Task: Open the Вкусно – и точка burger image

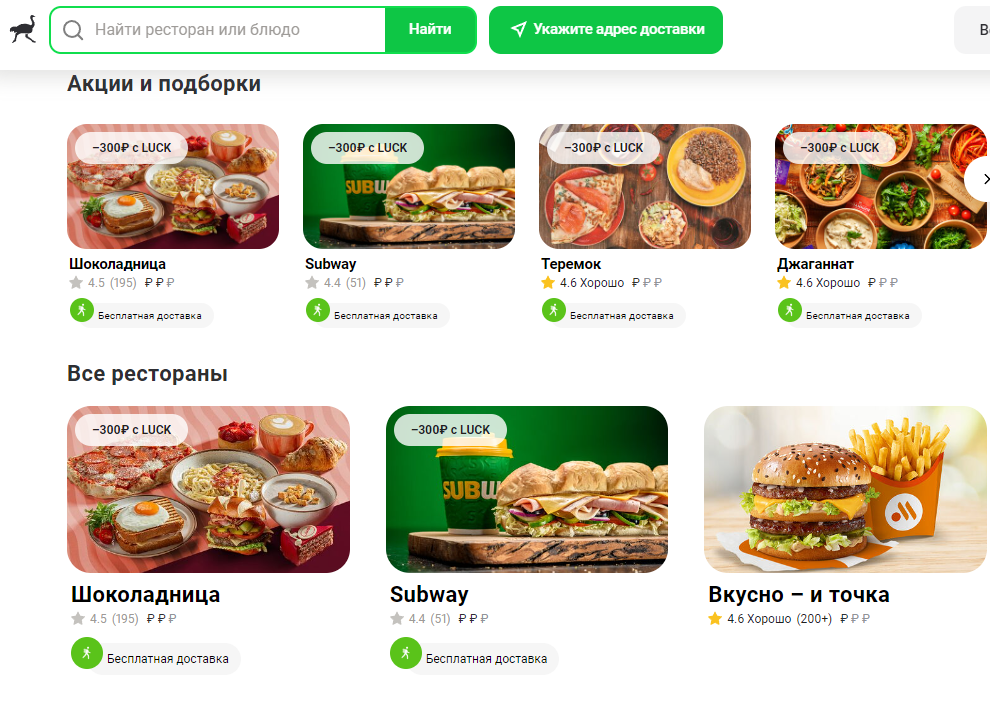Action: click(x=845, y=489)
